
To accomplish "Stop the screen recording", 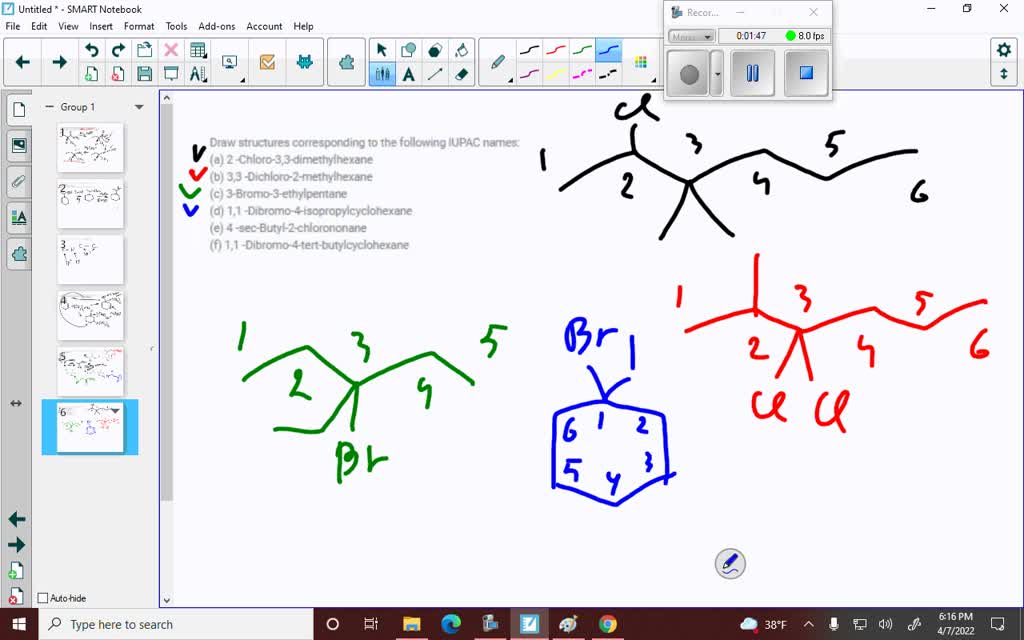I will point(805,73).
